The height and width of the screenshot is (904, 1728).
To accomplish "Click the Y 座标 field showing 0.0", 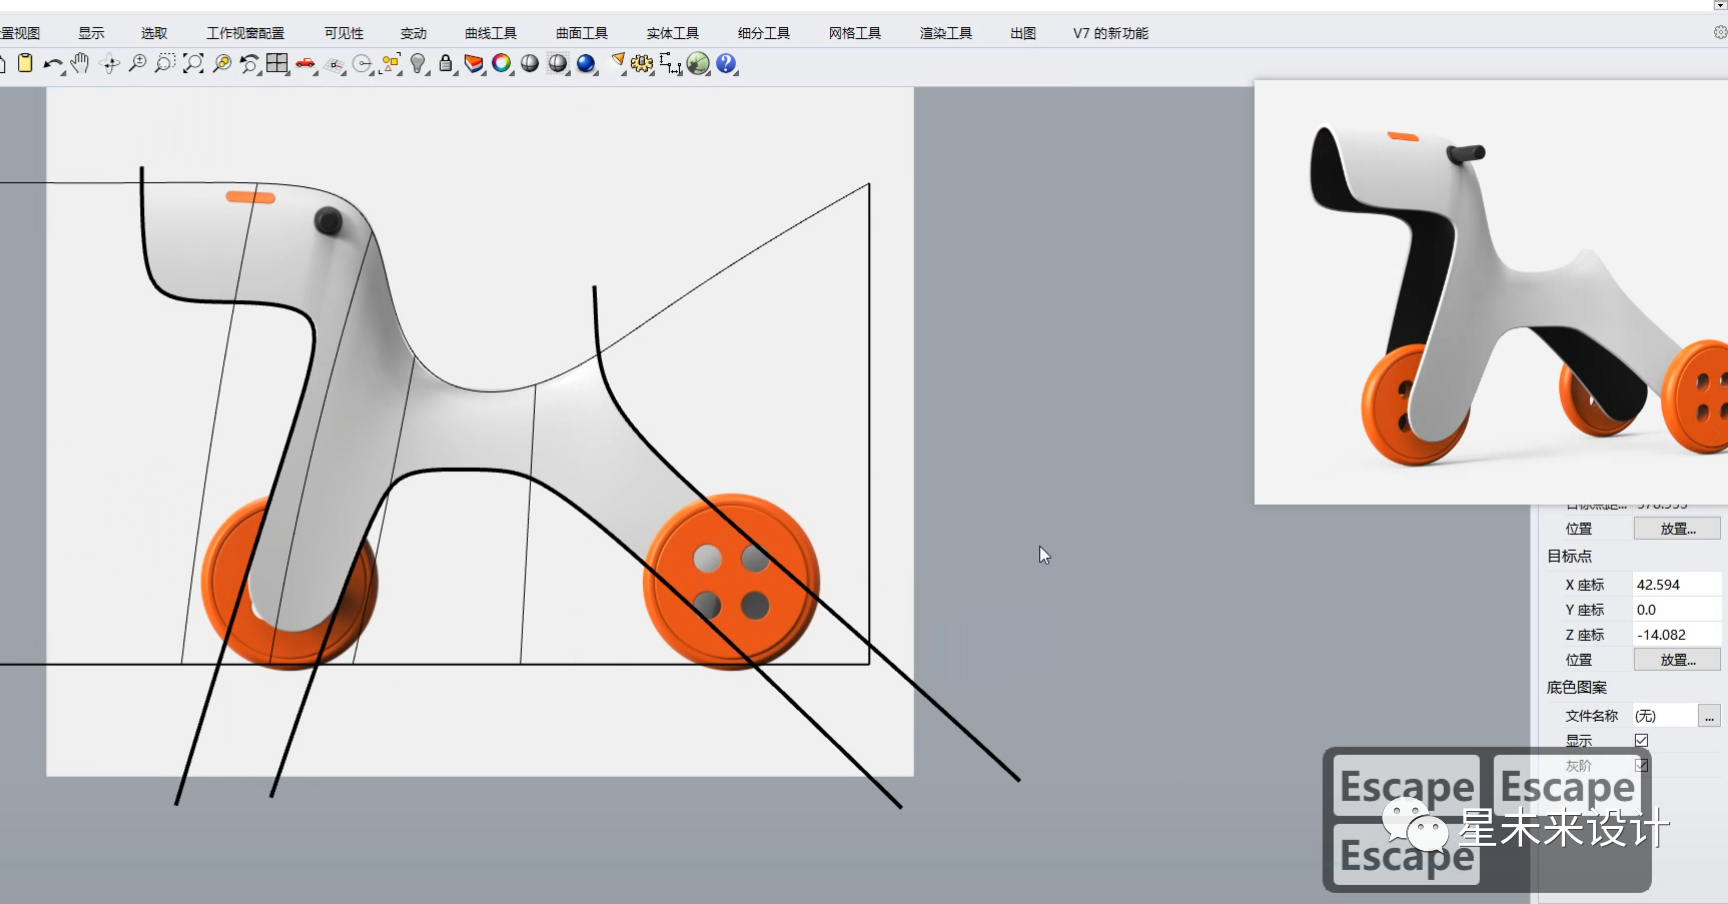I will 1677,610.
